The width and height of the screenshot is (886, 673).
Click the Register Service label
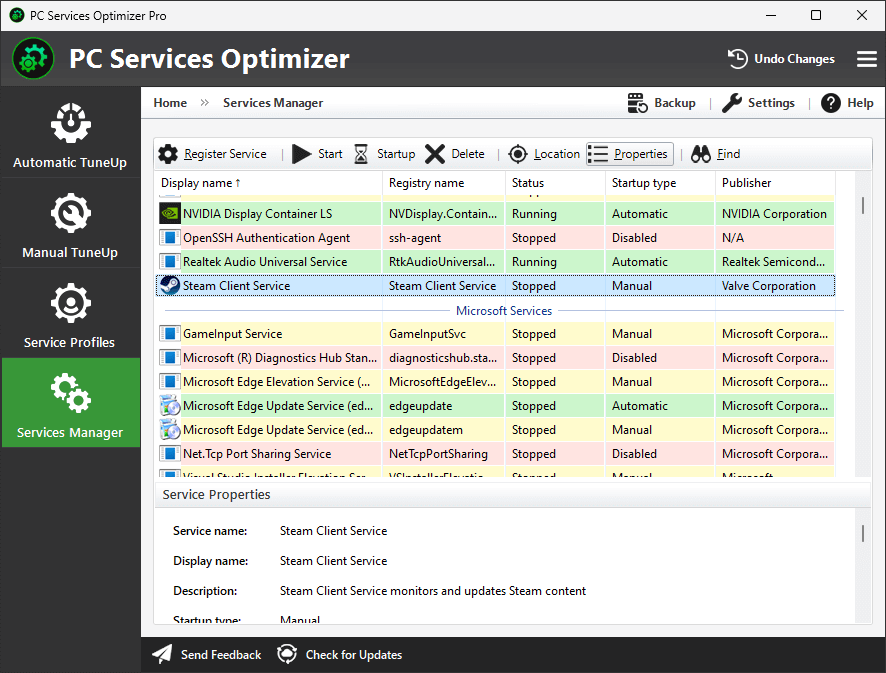pos(225,154)
